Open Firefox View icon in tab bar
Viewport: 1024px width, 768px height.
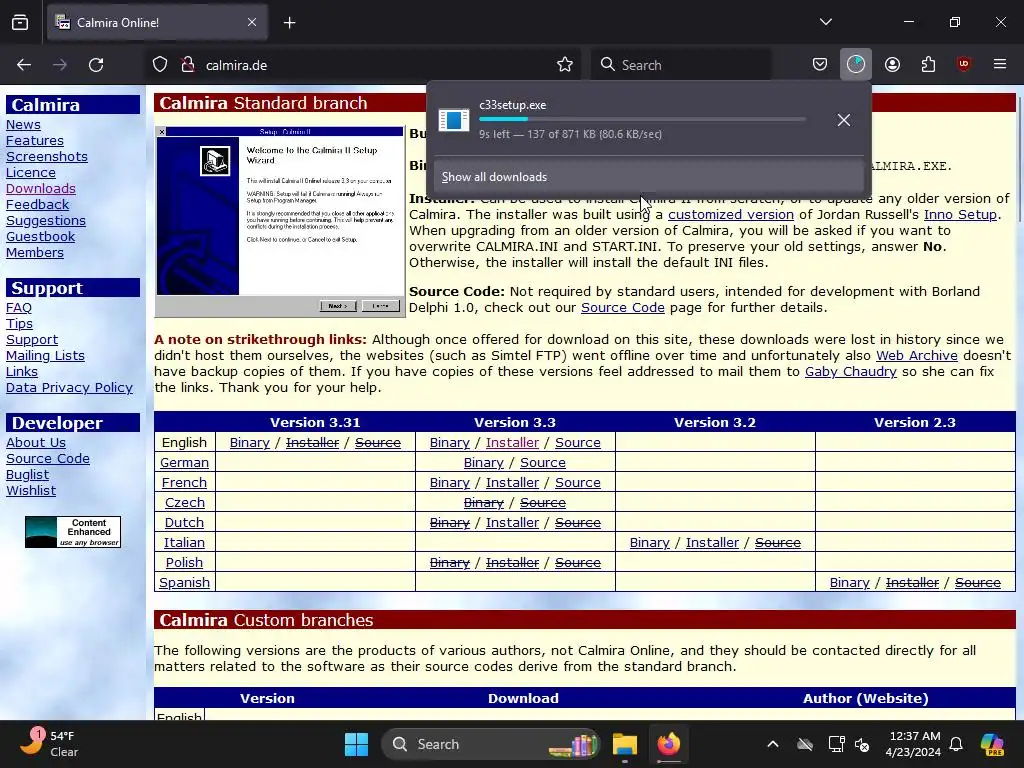tap(20, 22)
